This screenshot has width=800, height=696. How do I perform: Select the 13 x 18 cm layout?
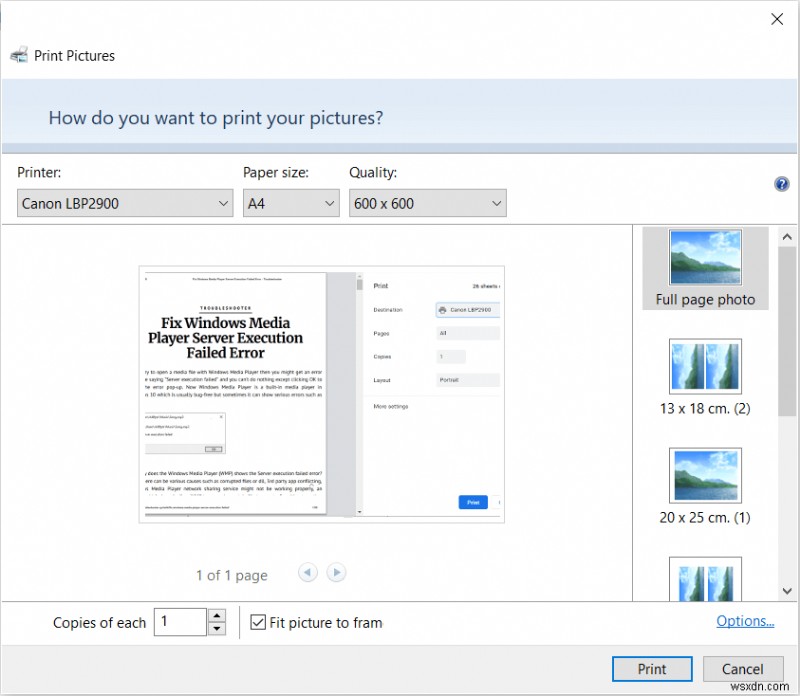[704, 372]
